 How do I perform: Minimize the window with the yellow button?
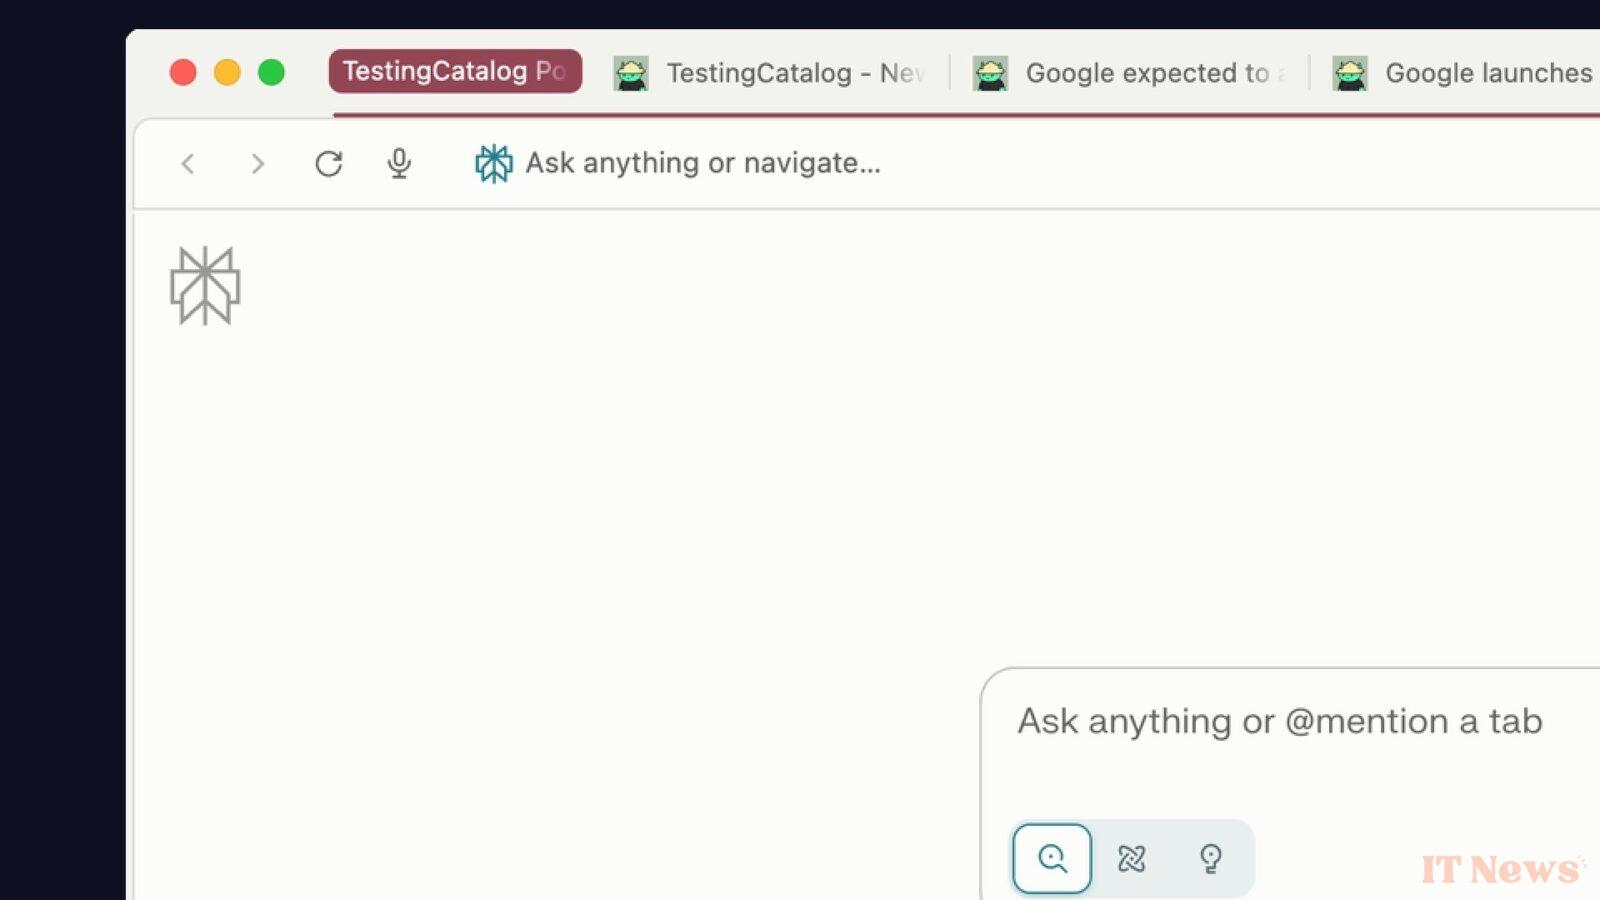[227, 72]
